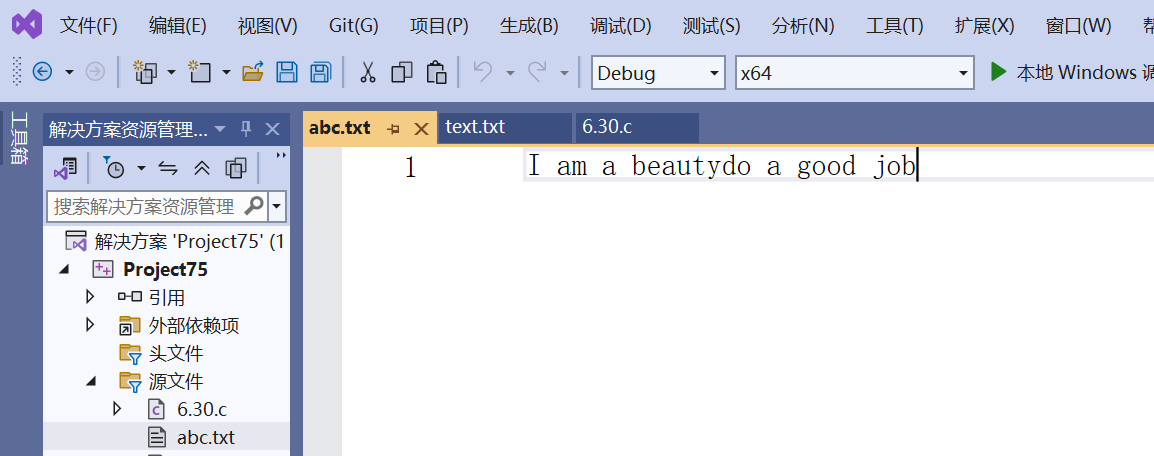Expand the 引用 node
Viewport: 1154px width, 456px height.
pos(91,297)
